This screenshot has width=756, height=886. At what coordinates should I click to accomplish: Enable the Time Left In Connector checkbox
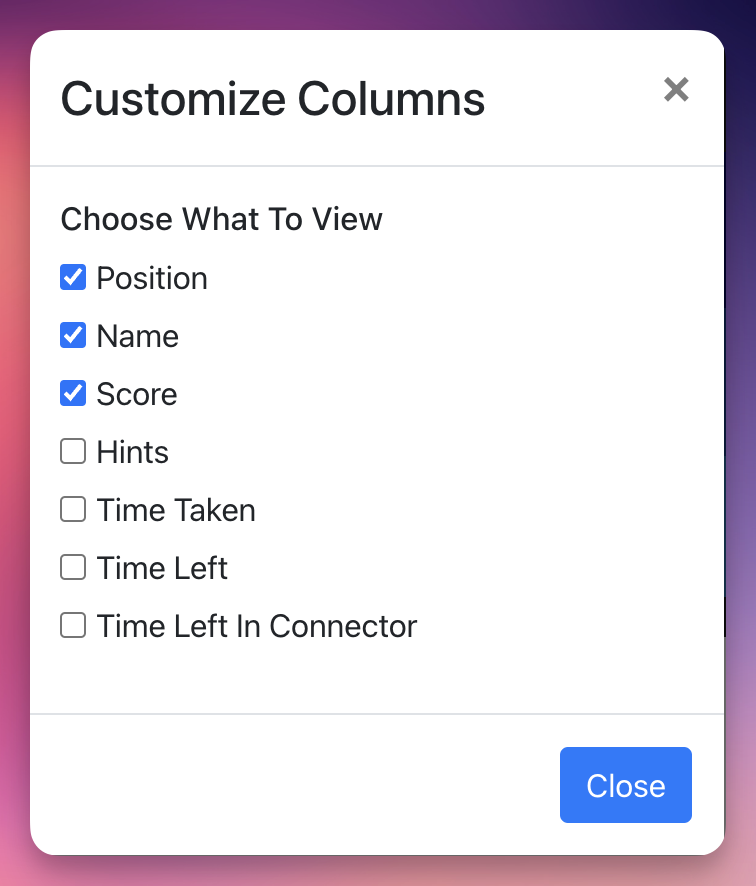pos(73,626)
